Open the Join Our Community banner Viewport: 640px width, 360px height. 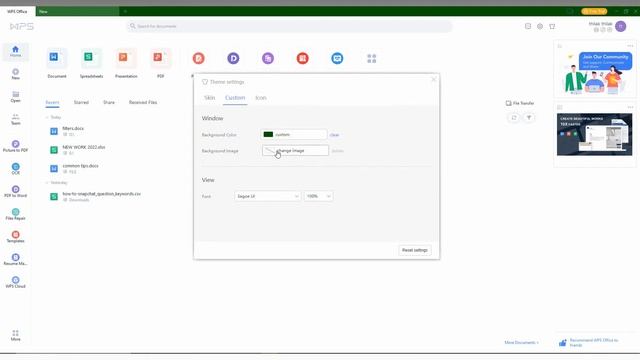coord(595,73)
